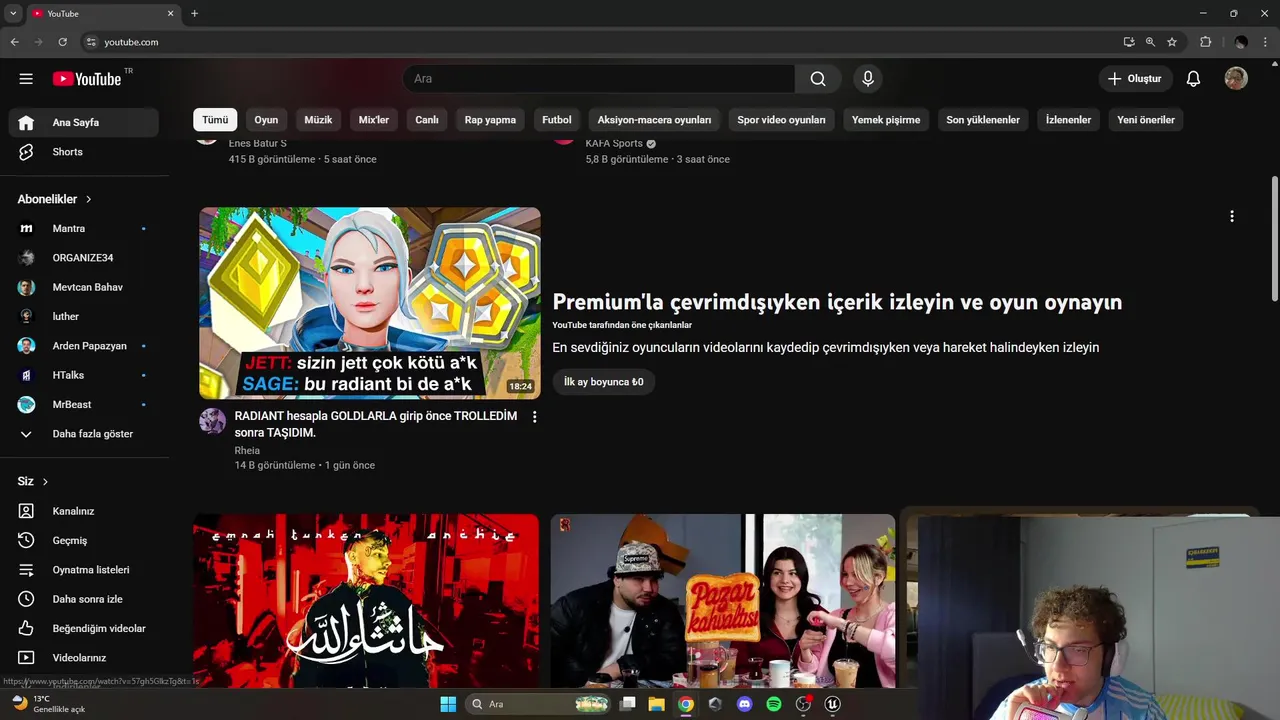The height and width of the screenshot is (720, 1280).
Task: Click the search magnifier button
Action: pyautogui.click(x=818, y=79)
